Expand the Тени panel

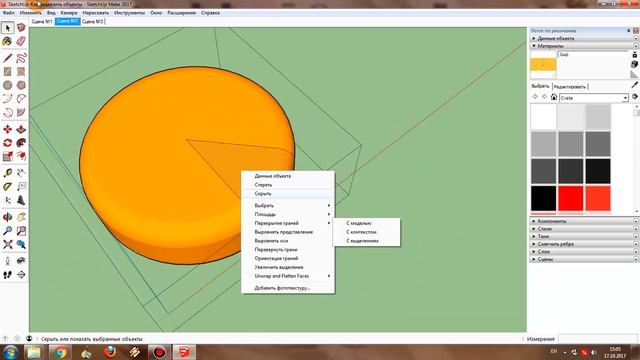click(583, 236)
